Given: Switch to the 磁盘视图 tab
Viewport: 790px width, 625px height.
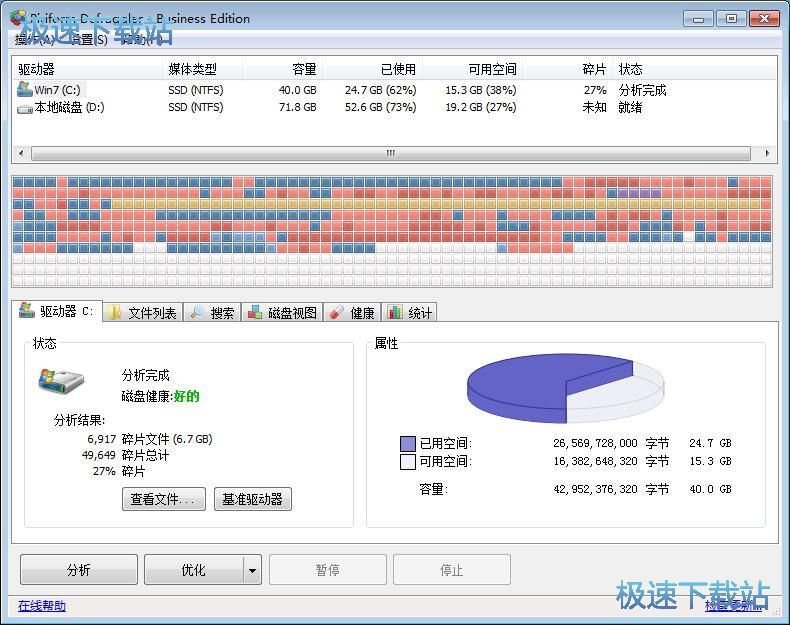Looking at the screenshot, I should click(x=282, y=313).
